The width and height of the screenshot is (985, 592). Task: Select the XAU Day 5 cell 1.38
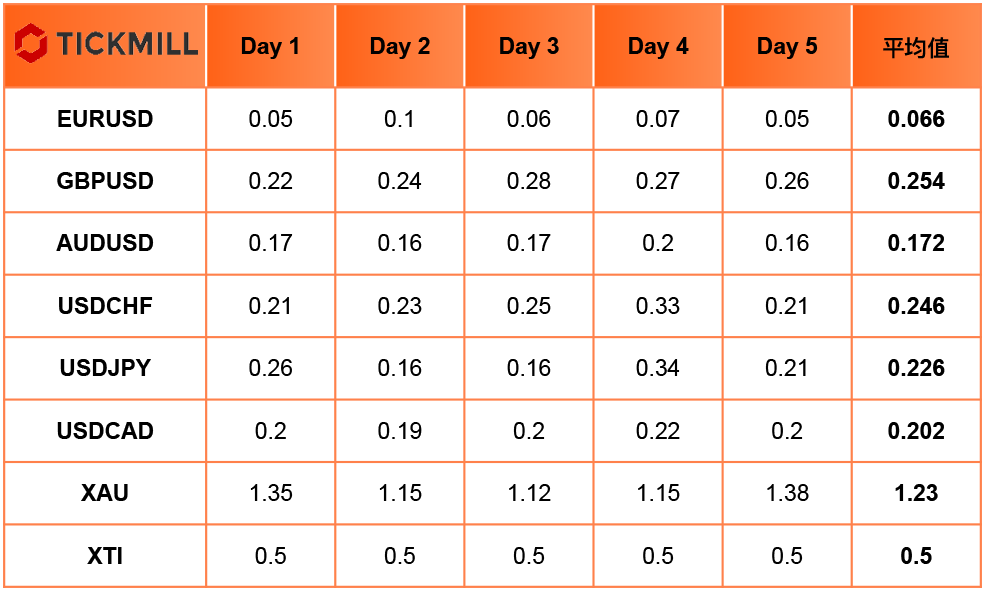pos(786,493)
